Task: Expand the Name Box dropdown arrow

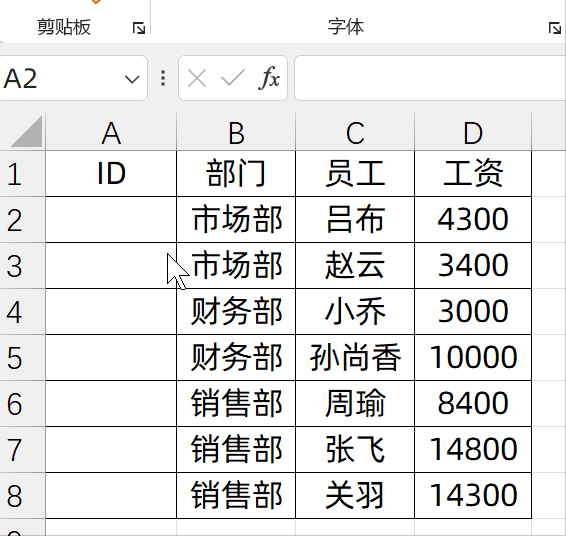Action: tap(132, 79)
